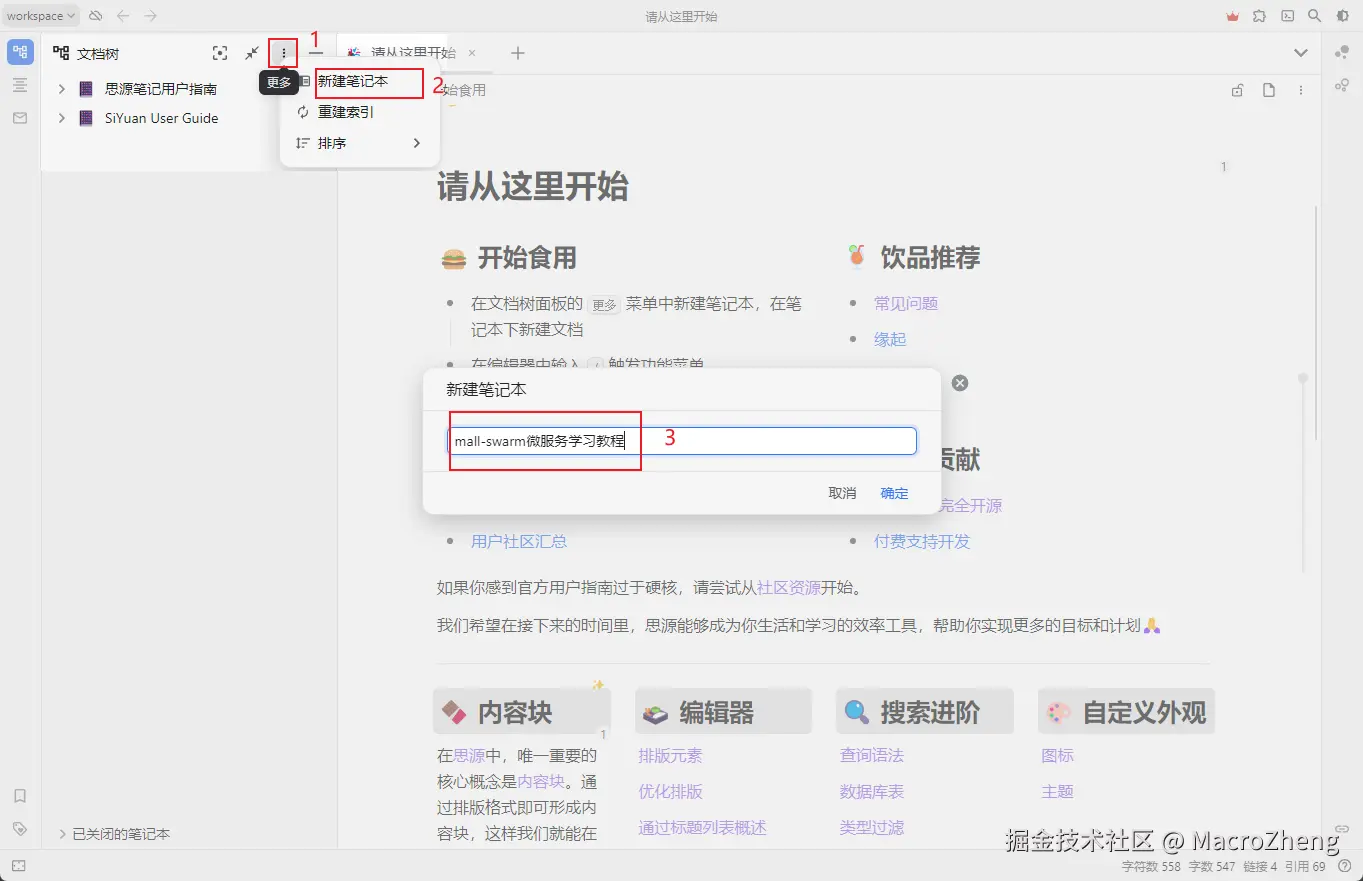Minimize the document tree panel
This screenshot has height=881, width=1363.
tap(316, 53)
